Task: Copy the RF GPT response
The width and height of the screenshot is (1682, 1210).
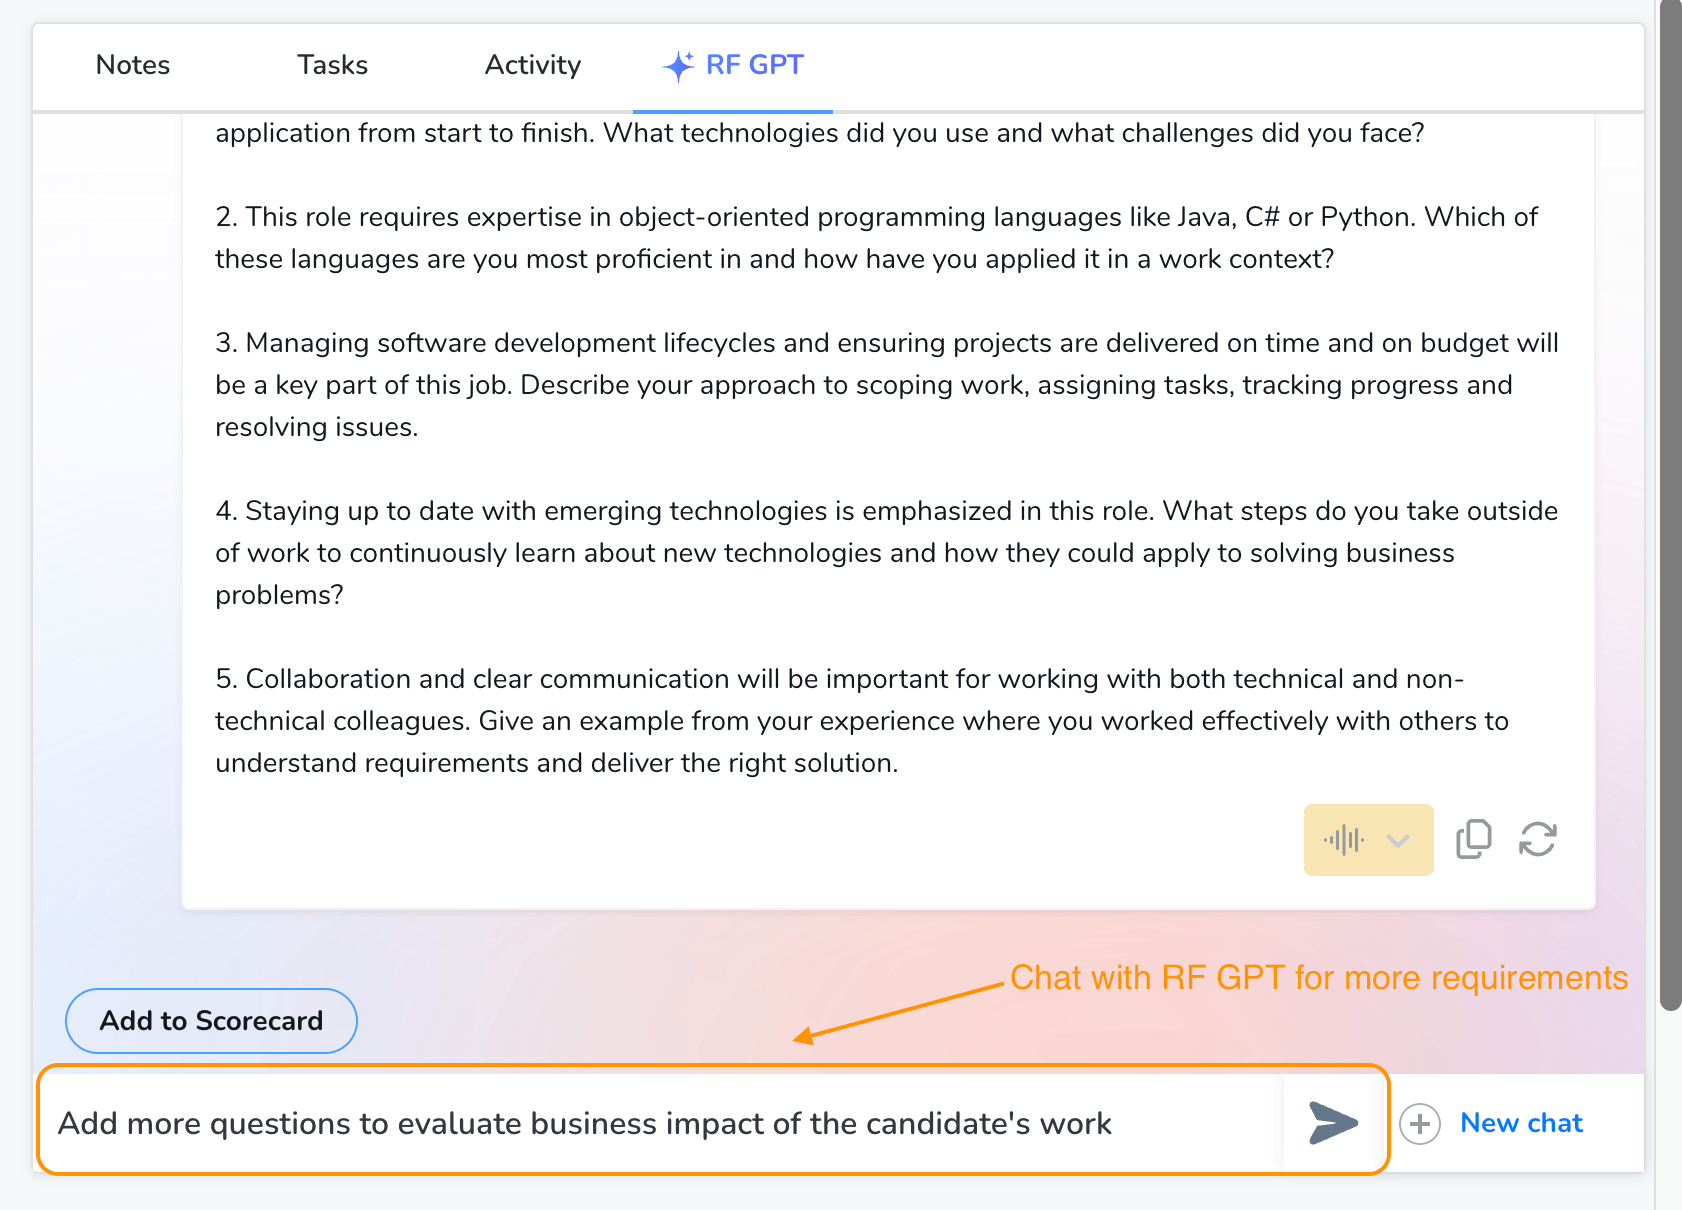Action: pyautogui.click(x=1473, y=840)
